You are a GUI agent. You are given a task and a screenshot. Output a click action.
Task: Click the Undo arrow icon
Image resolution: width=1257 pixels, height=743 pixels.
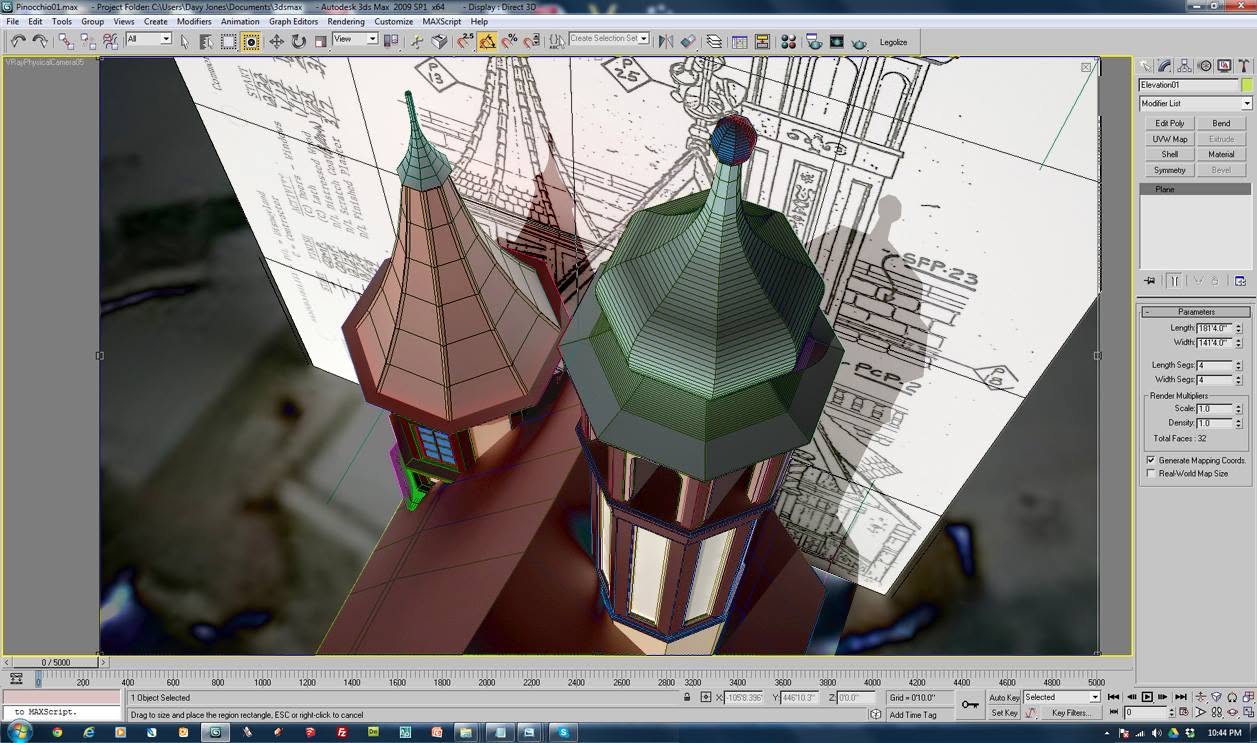[x=18, y=41]
